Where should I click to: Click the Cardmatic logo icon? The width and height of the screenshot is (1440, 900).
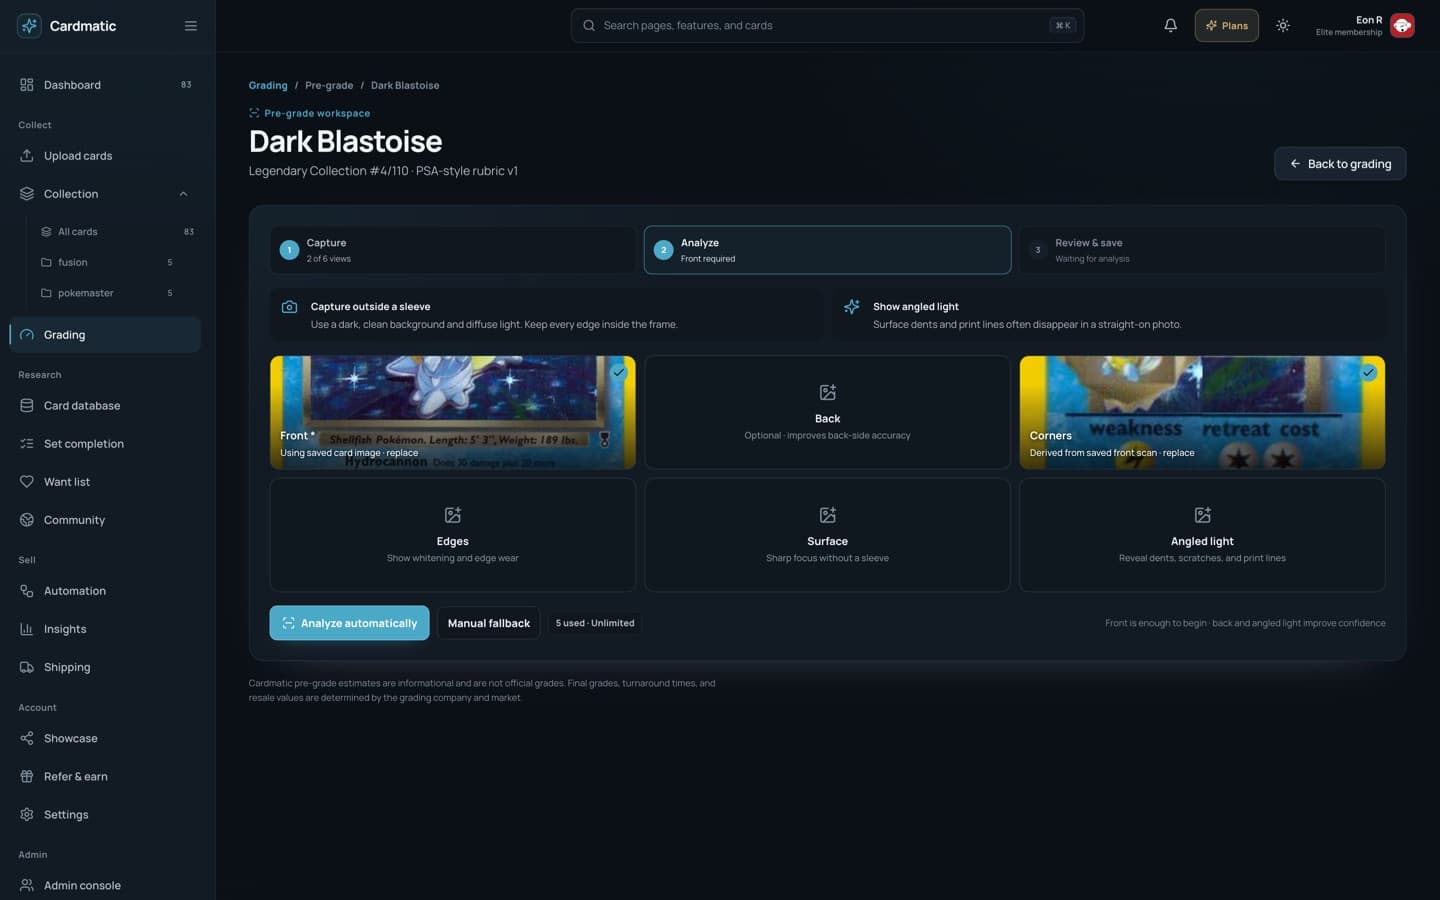point(29,26)
